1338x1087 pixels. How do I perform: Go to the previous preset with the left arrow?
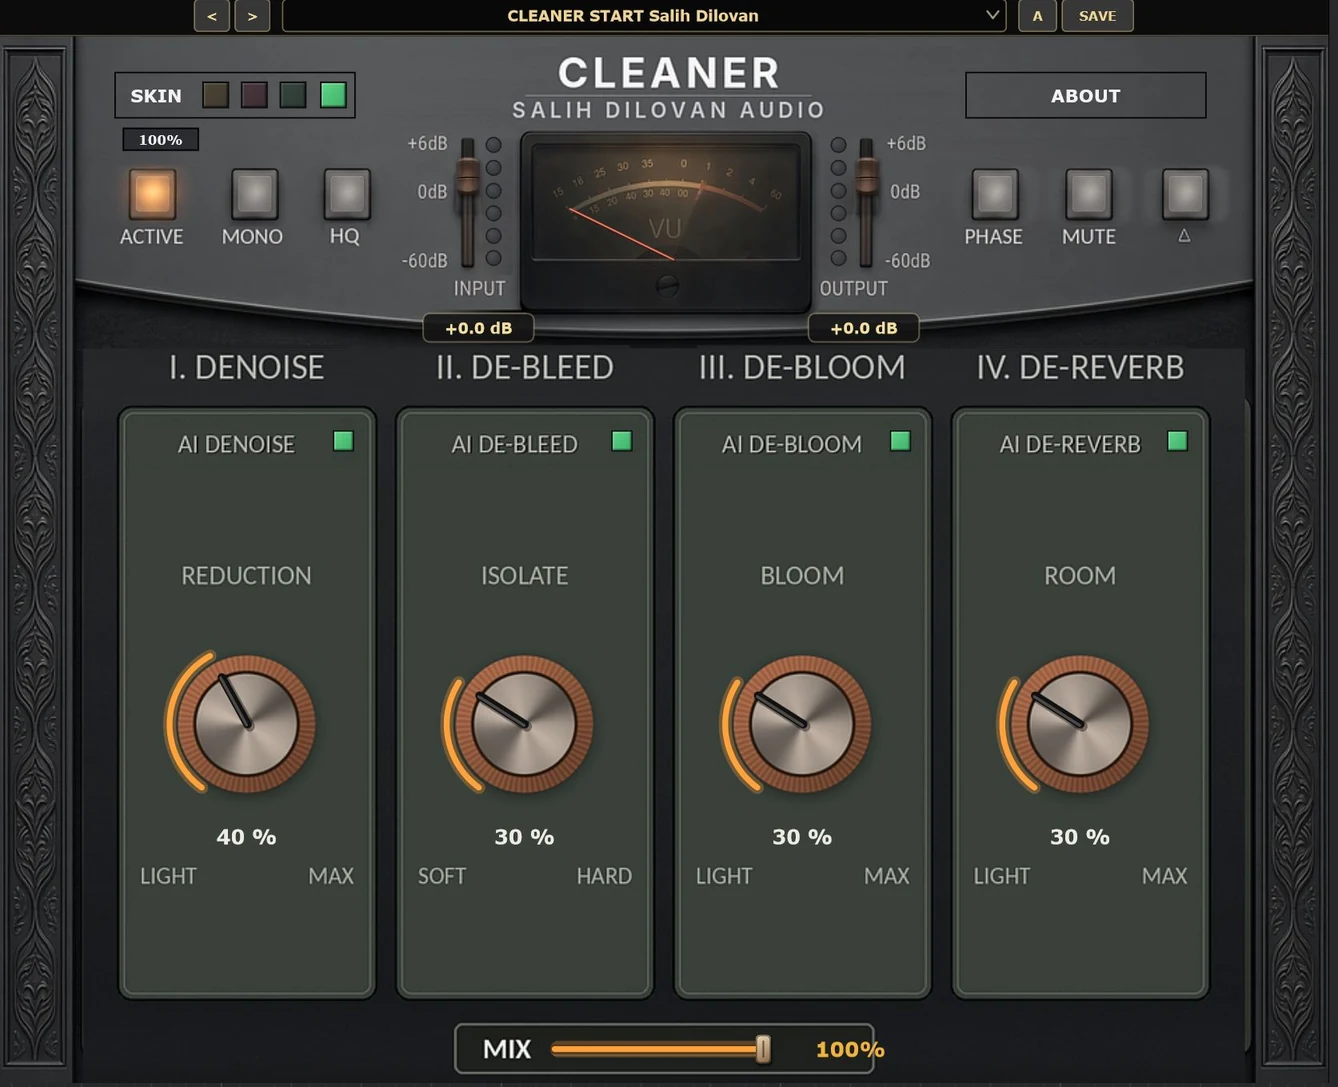point(212,16)
